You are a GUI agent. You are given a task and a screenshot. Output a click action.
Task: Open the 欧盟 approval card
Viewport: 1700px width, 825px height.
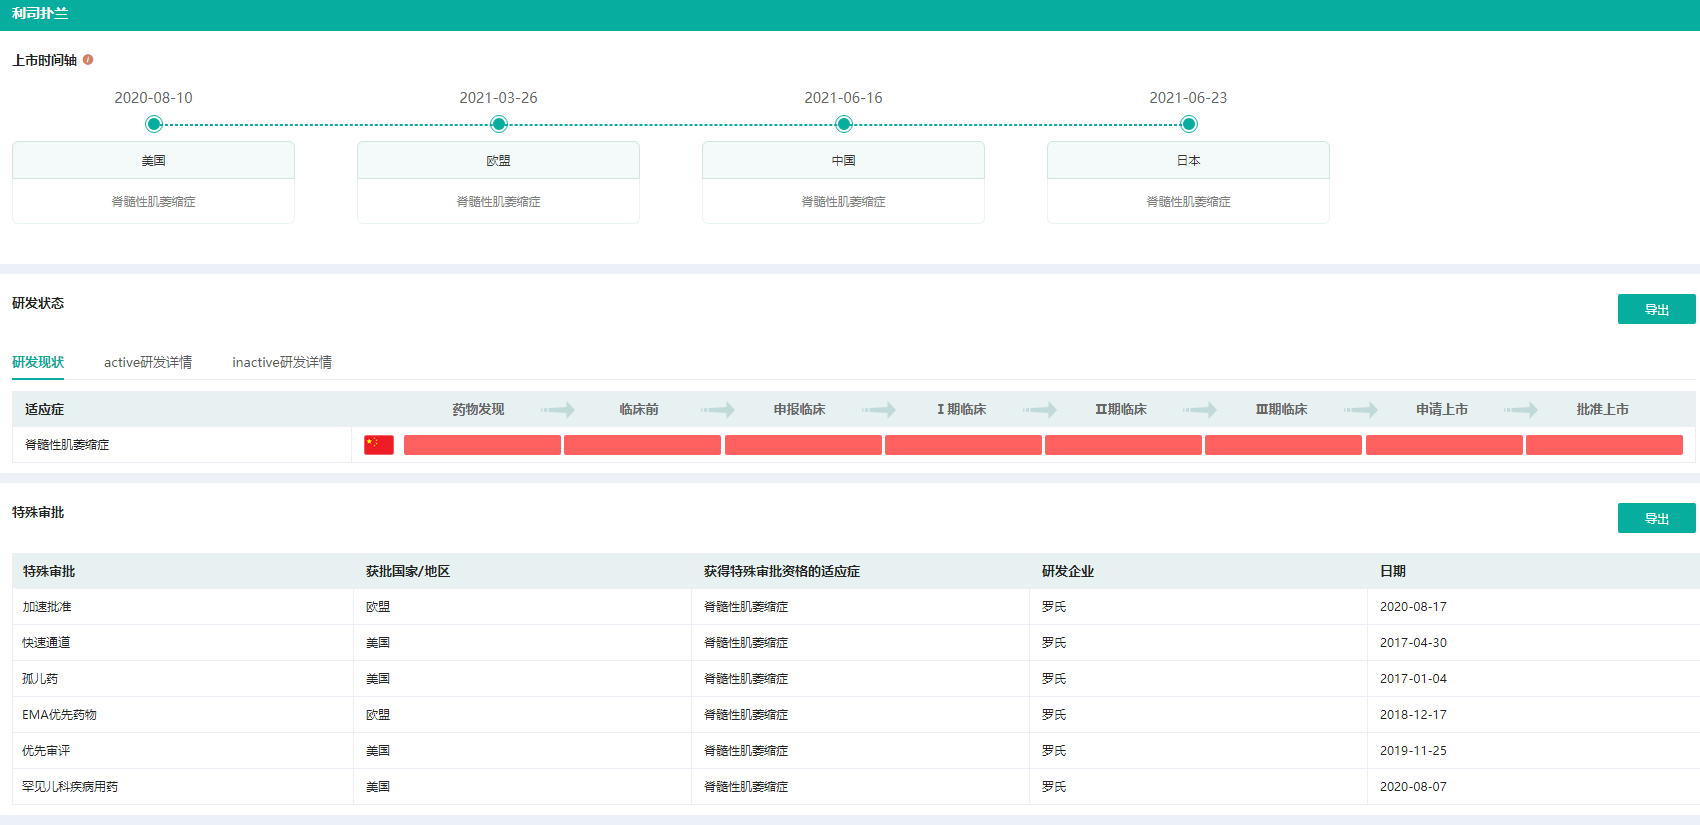tap(498, 182)
